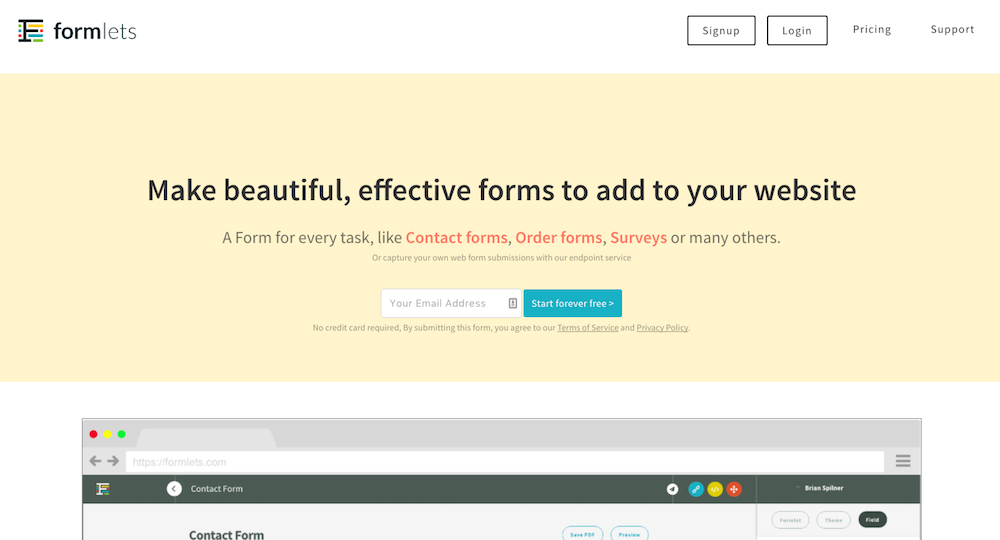This screenshot has height=540, width=1000.
Task: Switch to the Field tab
Action: [872, 520]
